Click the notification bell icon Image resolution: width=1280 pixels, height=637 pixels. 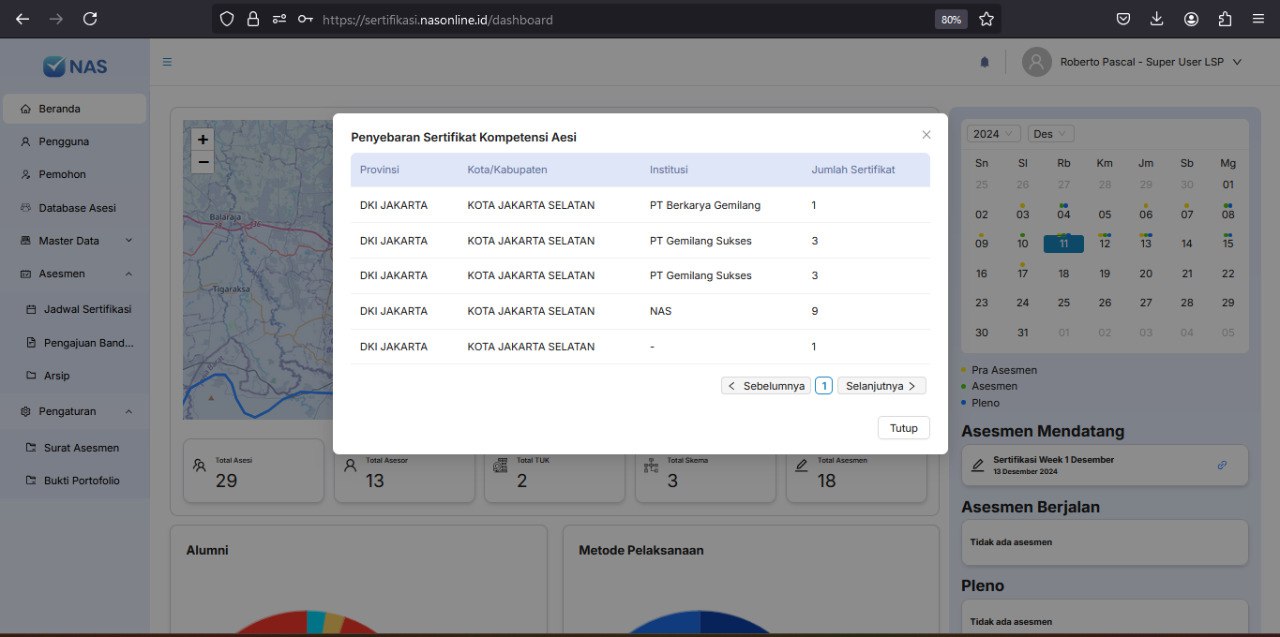[984, 62]
